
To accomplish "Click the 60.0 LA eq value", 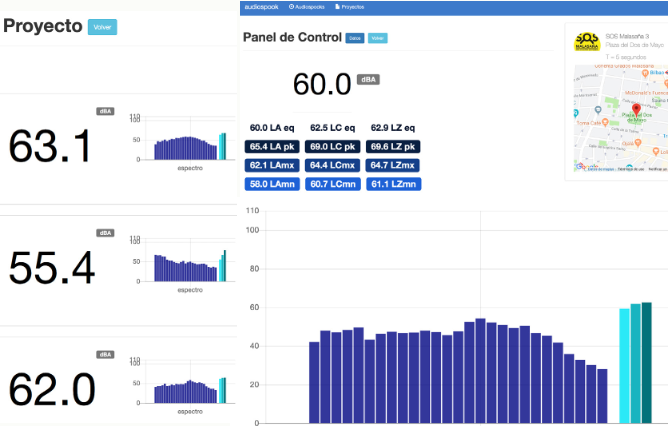I will [x=272, y=128].
